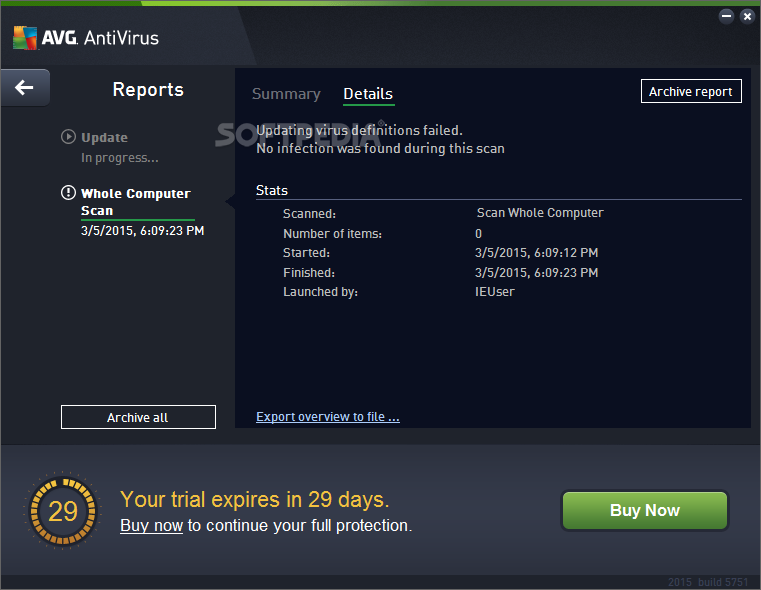Click the 'Scan Whole Computer' value
This screenshot has height=590, width=761.
[540, 213]
